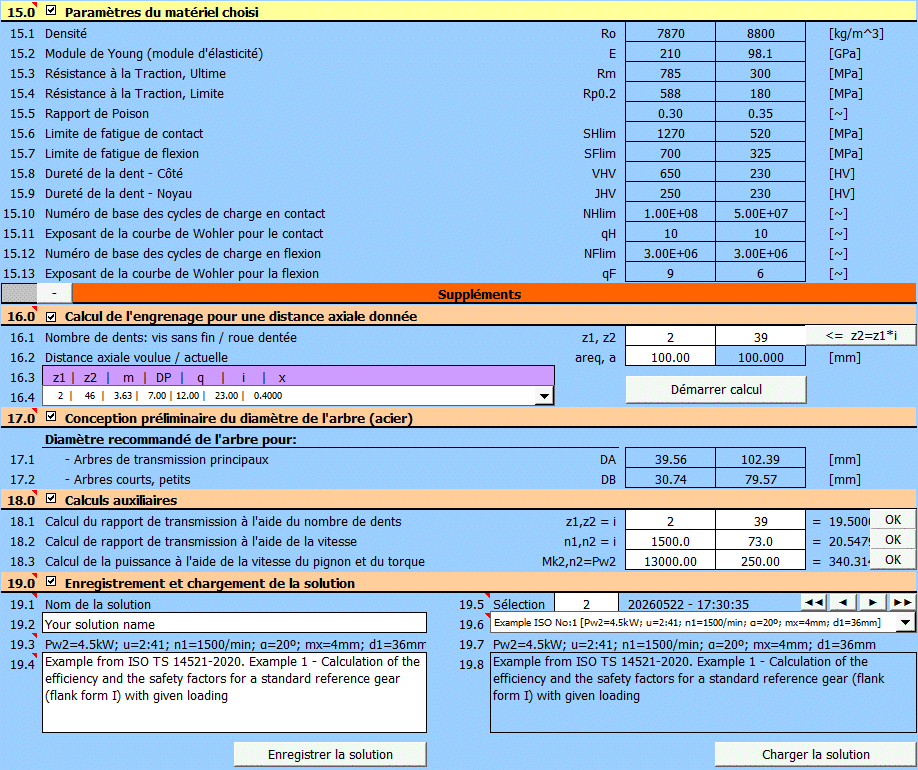The width and height of the screenshot is (918, 770).
Task: Open the 19.6 saved solution dropdown
Action: (906, 622)
